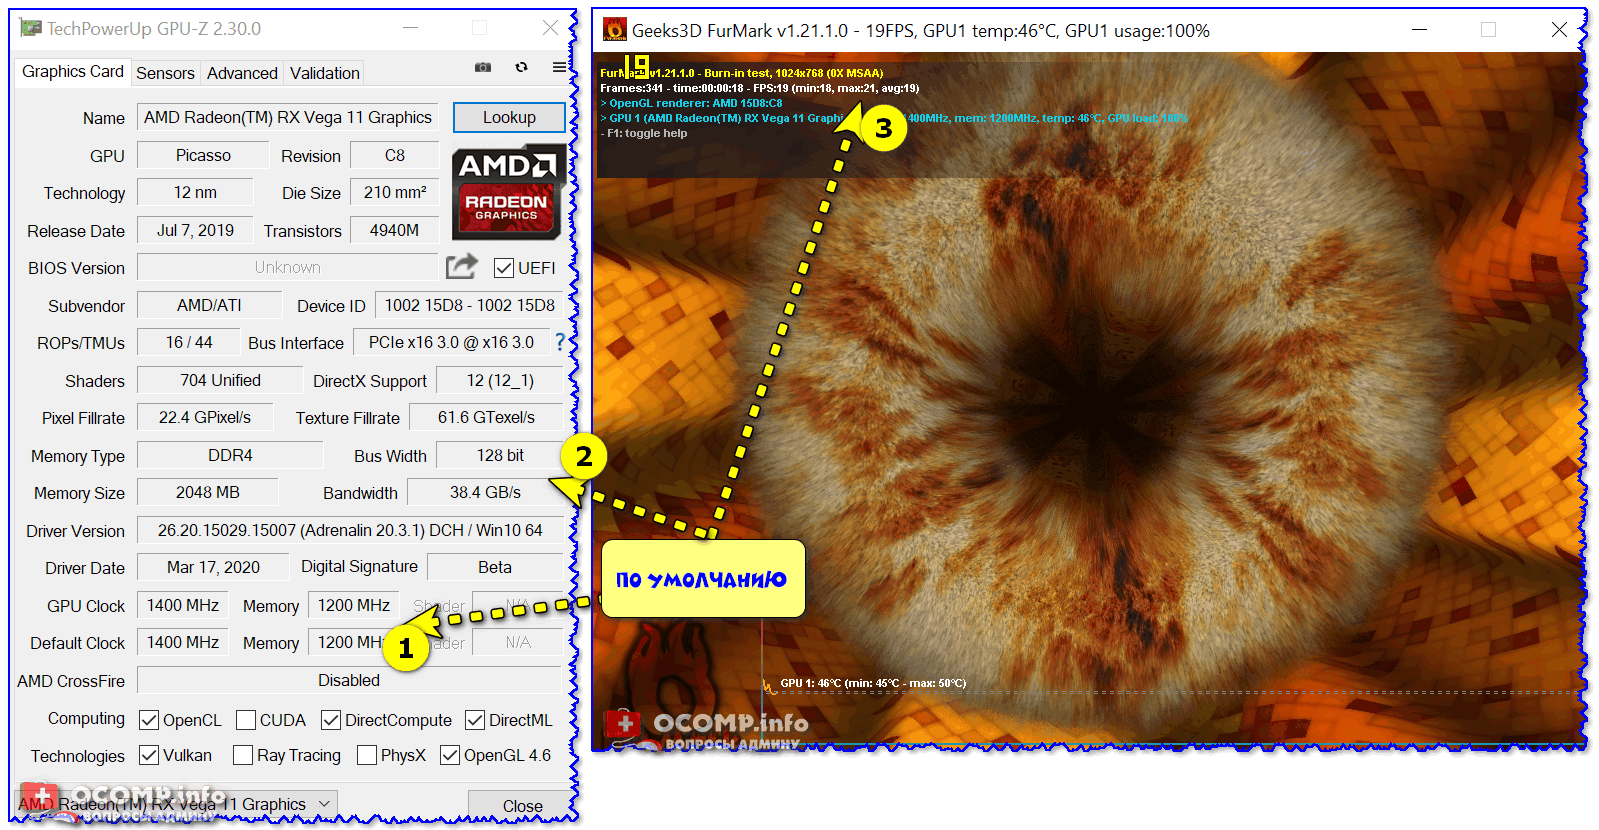
Task: Click the GPU Clock value 1400 MHz
Action: click(x=183, y=605)
